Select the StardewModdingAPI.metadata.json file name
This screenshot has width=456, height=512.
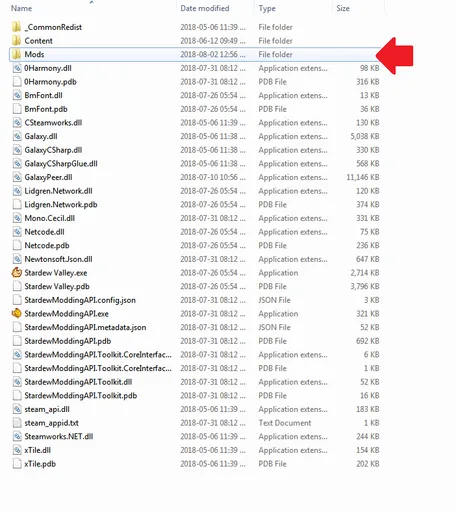[85, 327]
